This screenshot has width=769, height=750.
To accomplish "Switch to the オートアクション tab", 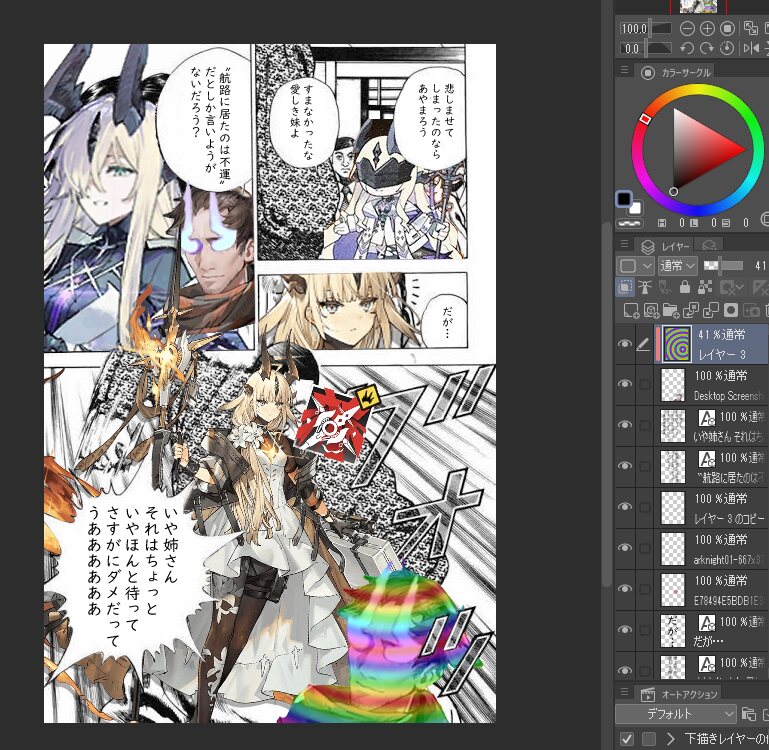I will (x=679, y=694).
